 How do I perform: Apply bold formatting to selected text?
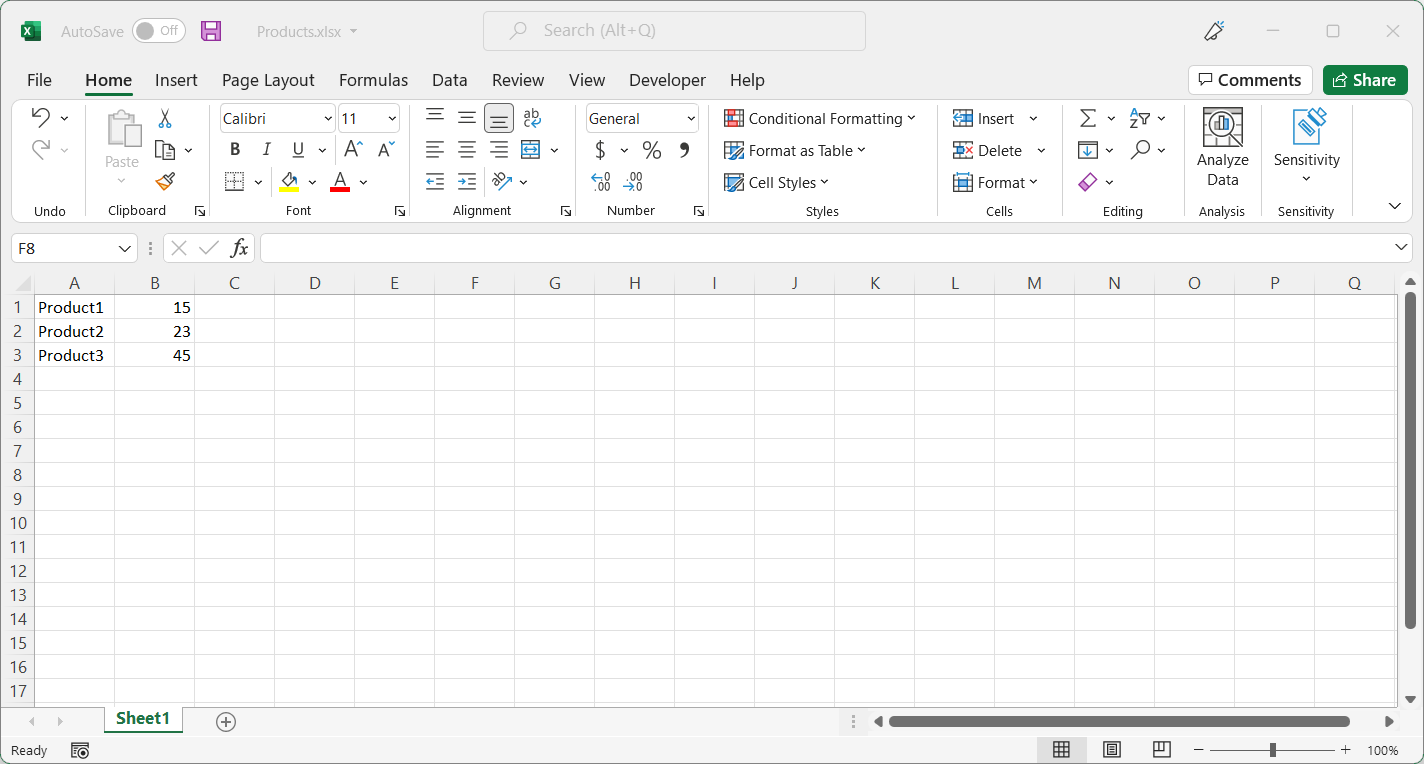coord(234,149)
